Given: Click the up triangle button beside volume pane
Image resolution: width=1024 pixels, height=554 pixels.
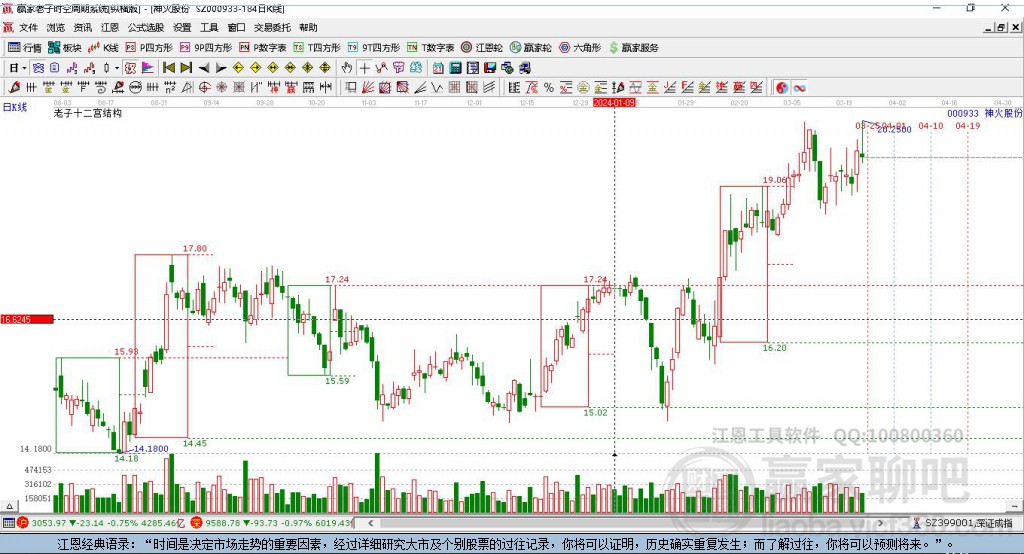Looking at the screenshot, I should tap(9, 506).
